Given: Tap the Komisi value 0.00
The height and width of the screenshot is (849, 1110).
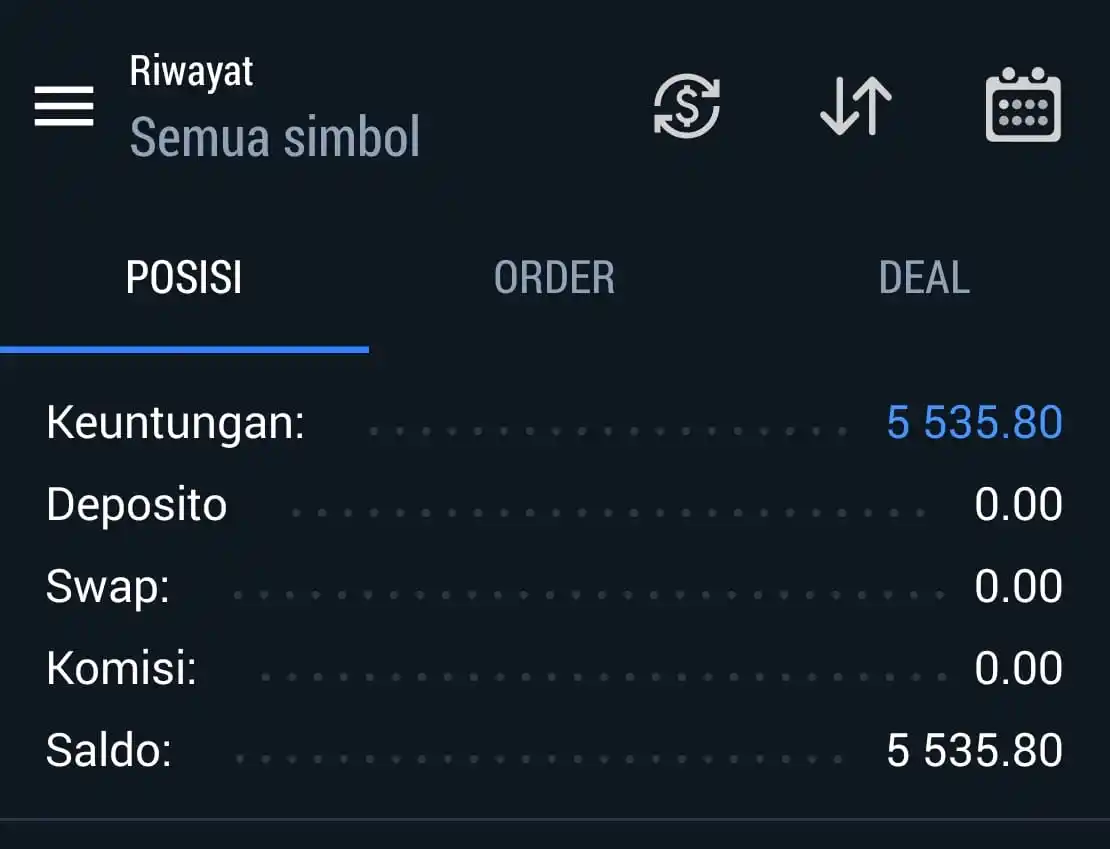Looking at the screenshot, I should [x=1018, y=668].
